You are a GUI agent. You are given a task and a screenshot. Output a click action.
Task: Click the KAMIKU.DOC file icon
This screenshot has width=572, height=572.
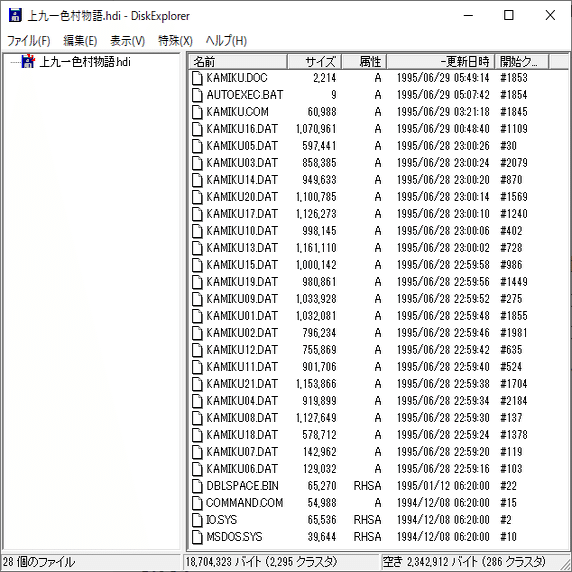(x=197, y=78)
